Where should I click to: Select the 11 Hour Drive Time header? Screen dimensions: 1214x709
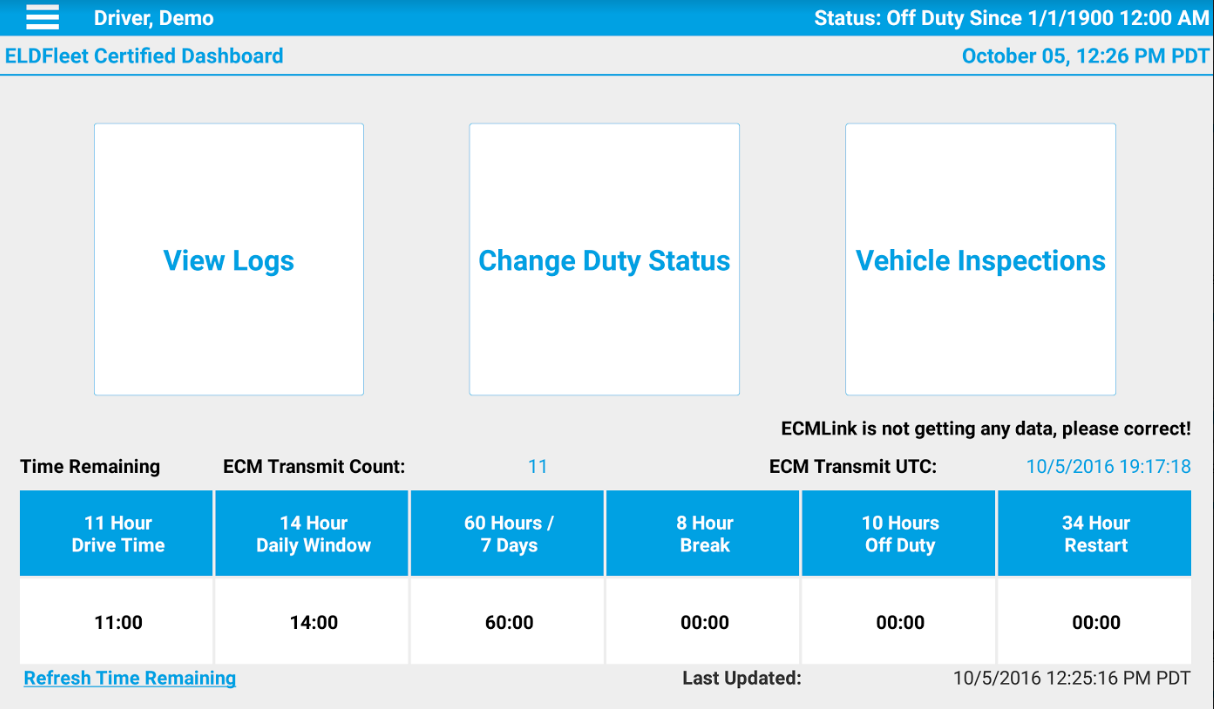(118, 534)
